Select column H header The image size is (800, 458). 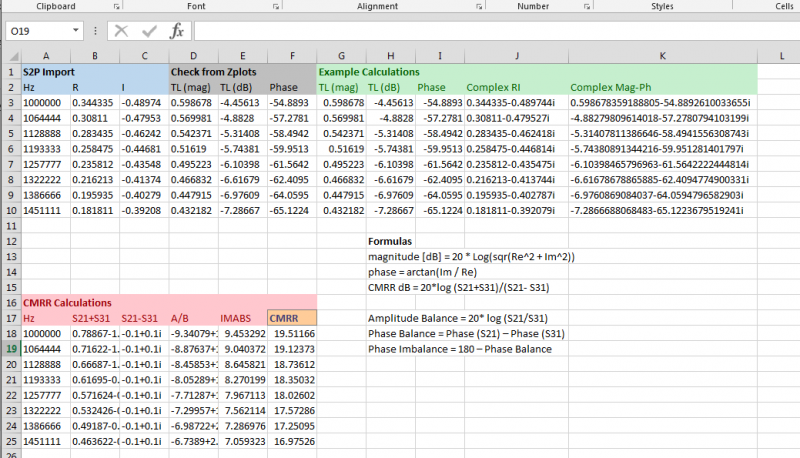click(x=390, y=56)
